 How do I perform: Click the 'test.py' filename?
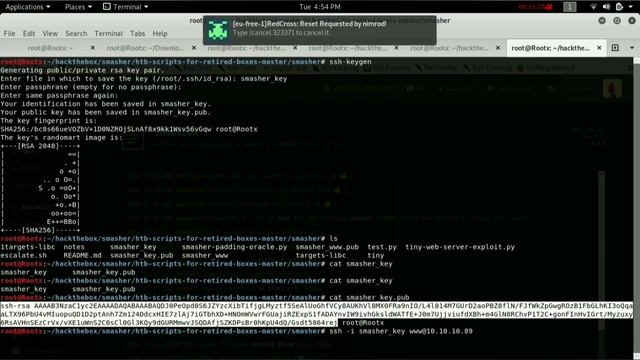point(382,247)
